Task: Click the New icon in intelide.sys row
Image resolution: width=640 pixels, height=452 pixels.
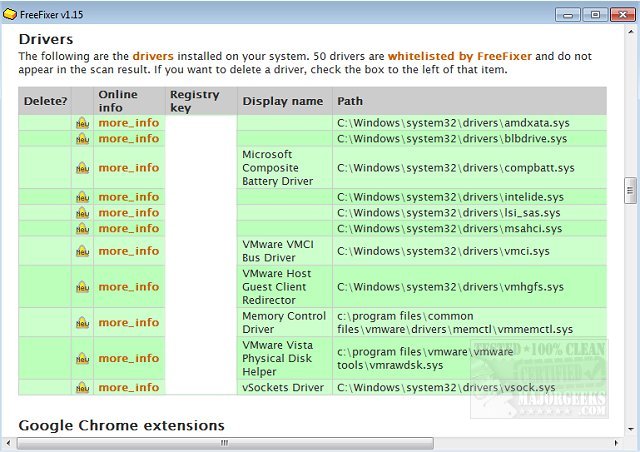Action: [x=82, y=197]
